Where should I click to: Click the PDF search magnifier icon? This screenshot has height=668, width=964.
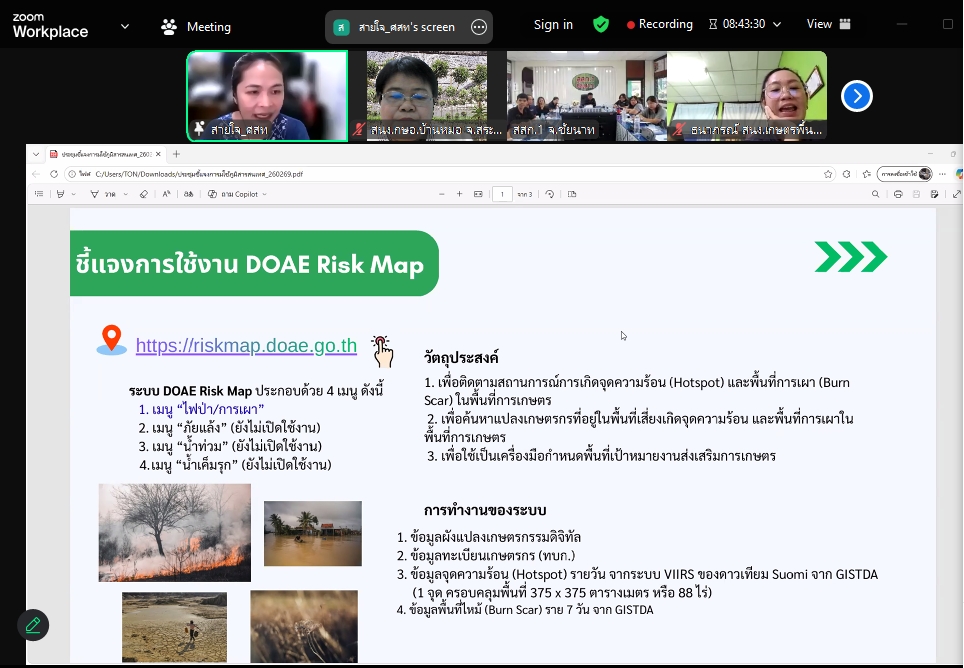[875, 194]
